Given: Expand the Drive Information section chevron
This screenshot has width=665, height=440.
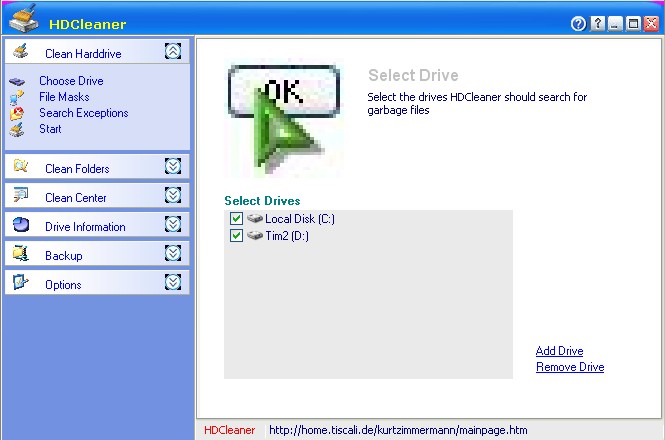Looking at the screenshot, I should click(173, 224).
